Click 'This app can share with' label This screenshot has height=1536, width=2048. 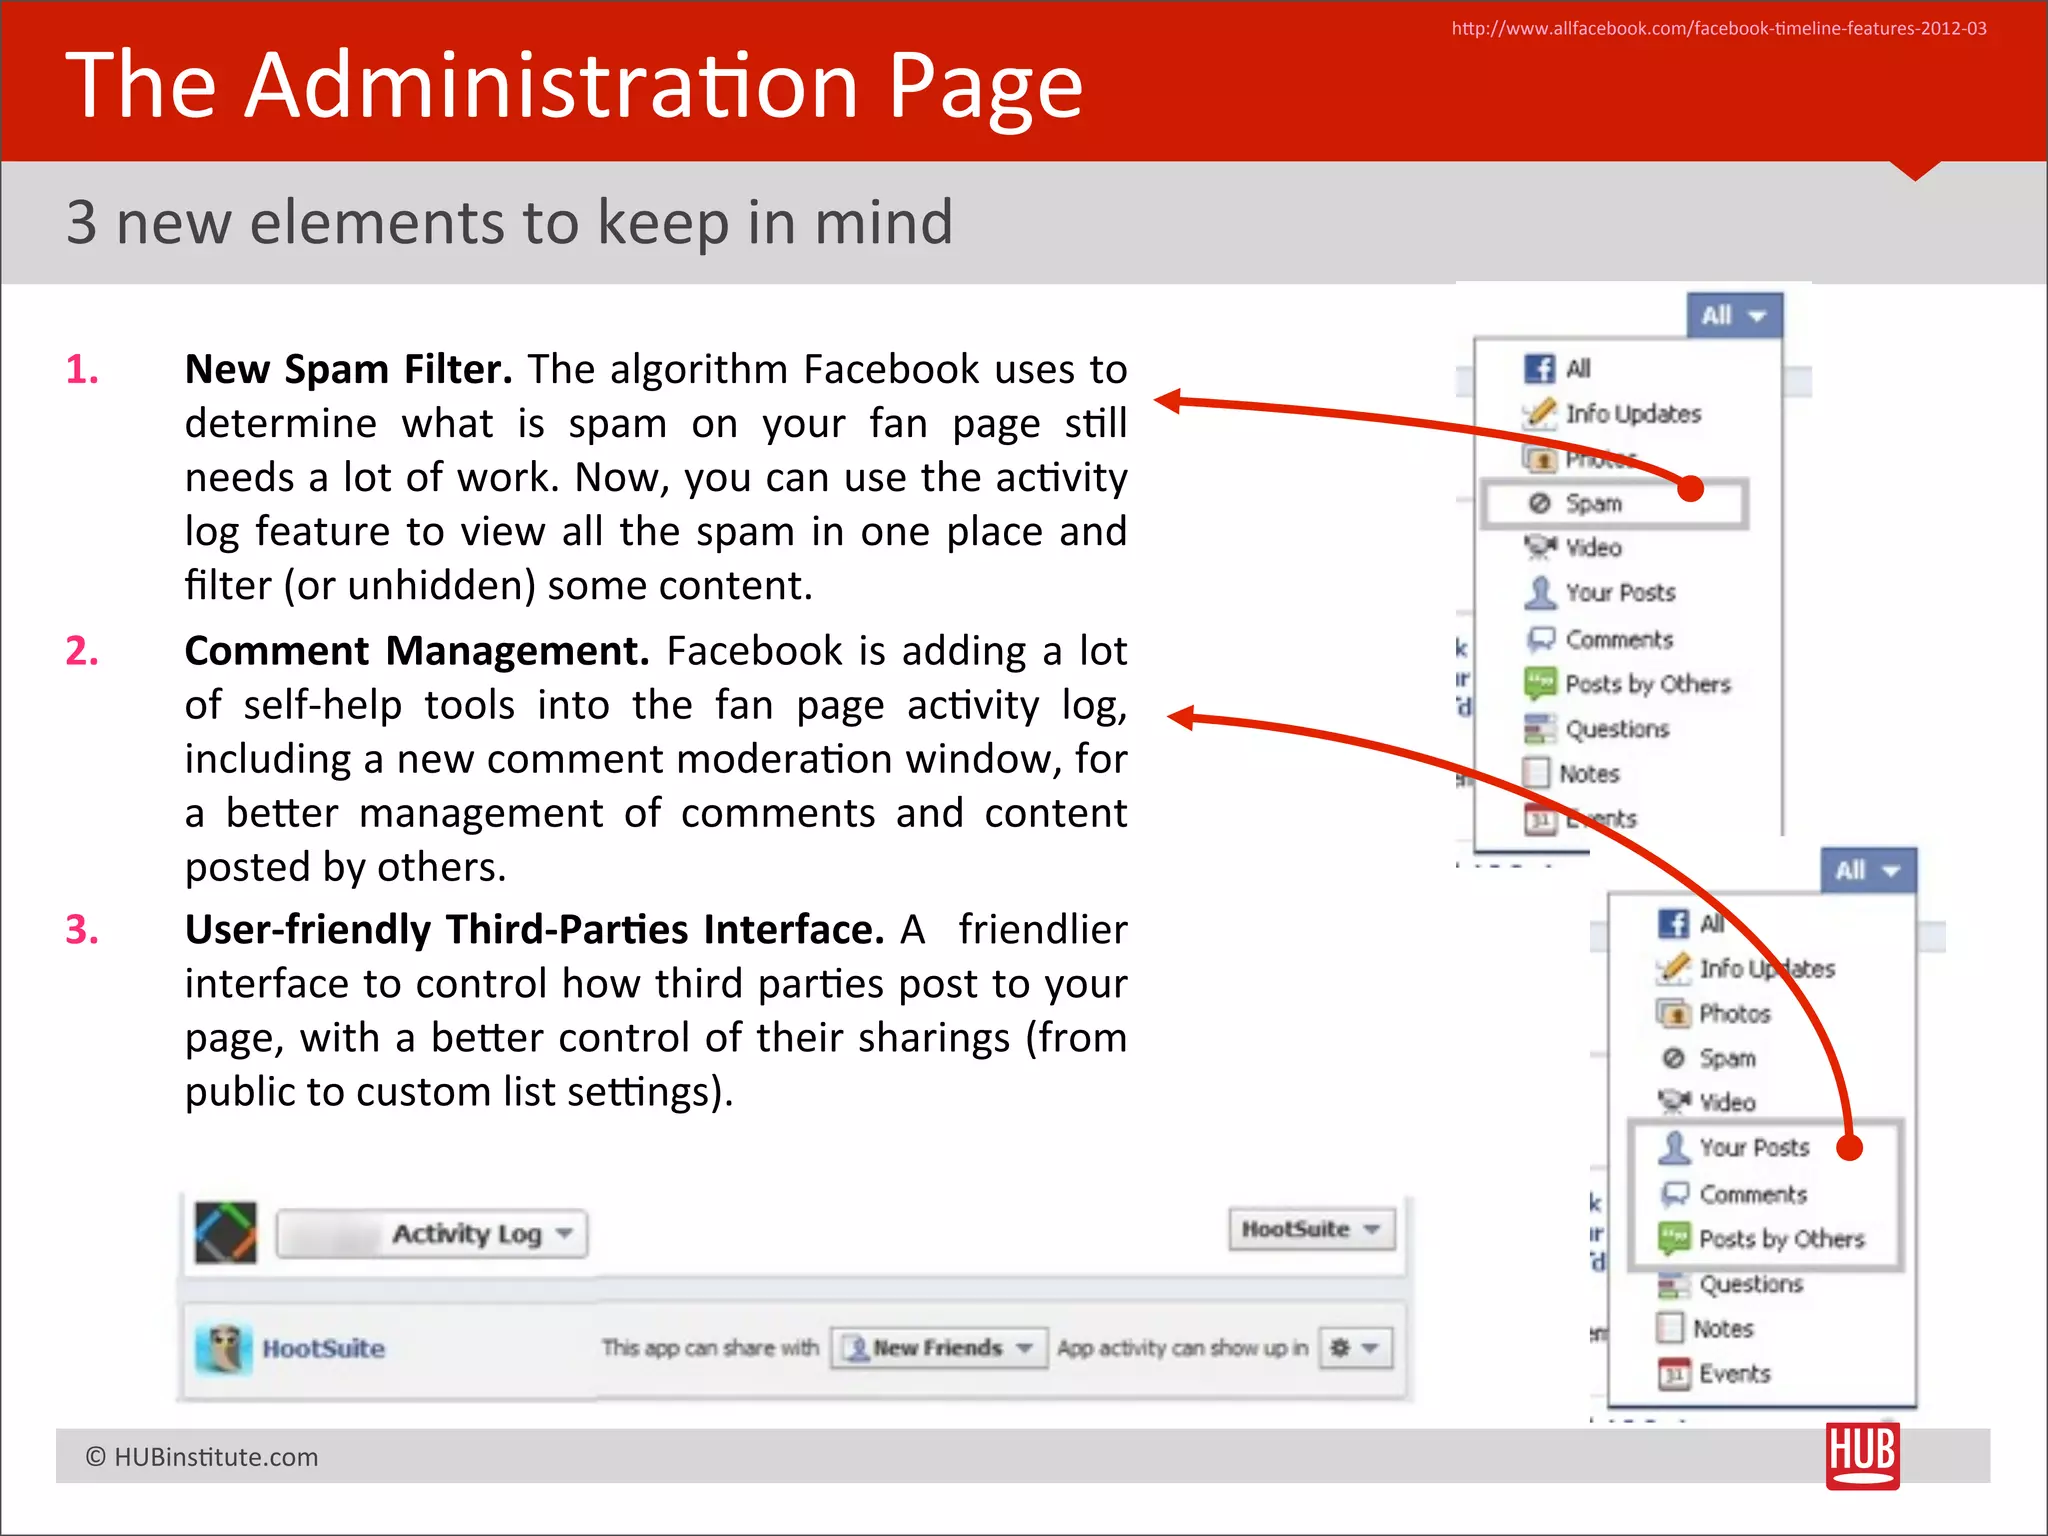pos(710,1348)
